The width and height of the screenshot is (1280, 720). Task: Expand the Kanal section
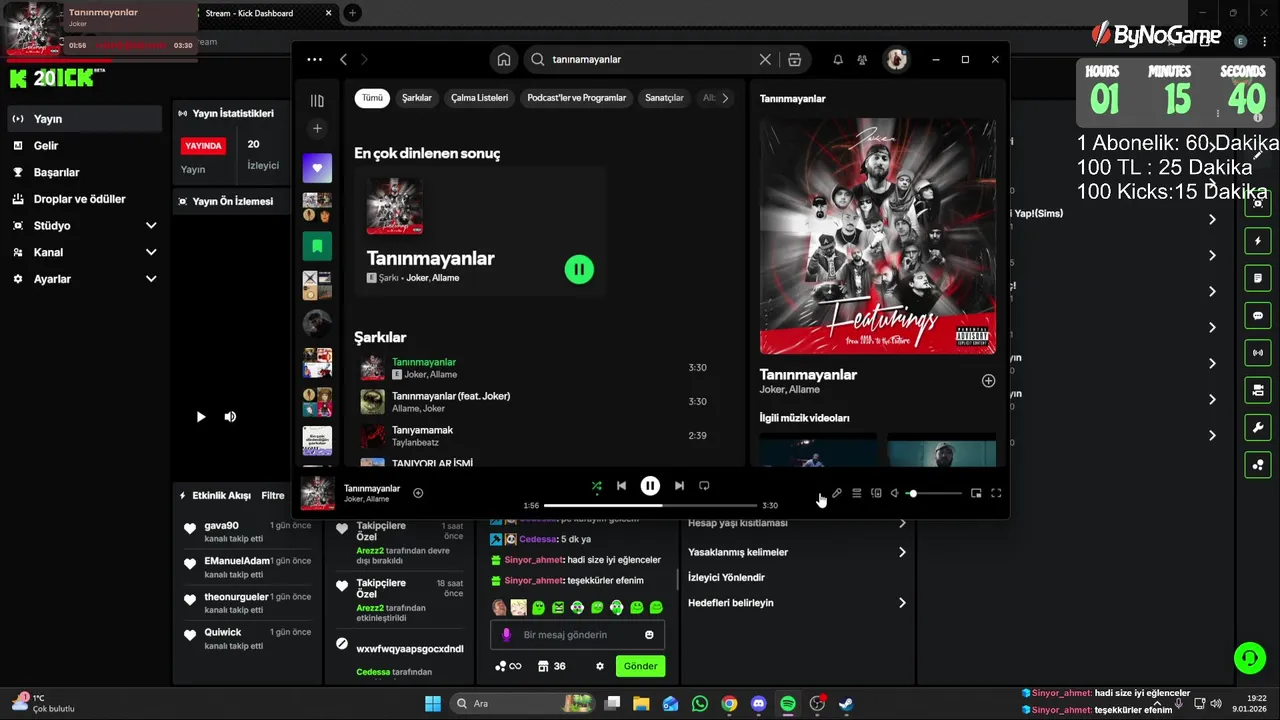tap(84, 252)
